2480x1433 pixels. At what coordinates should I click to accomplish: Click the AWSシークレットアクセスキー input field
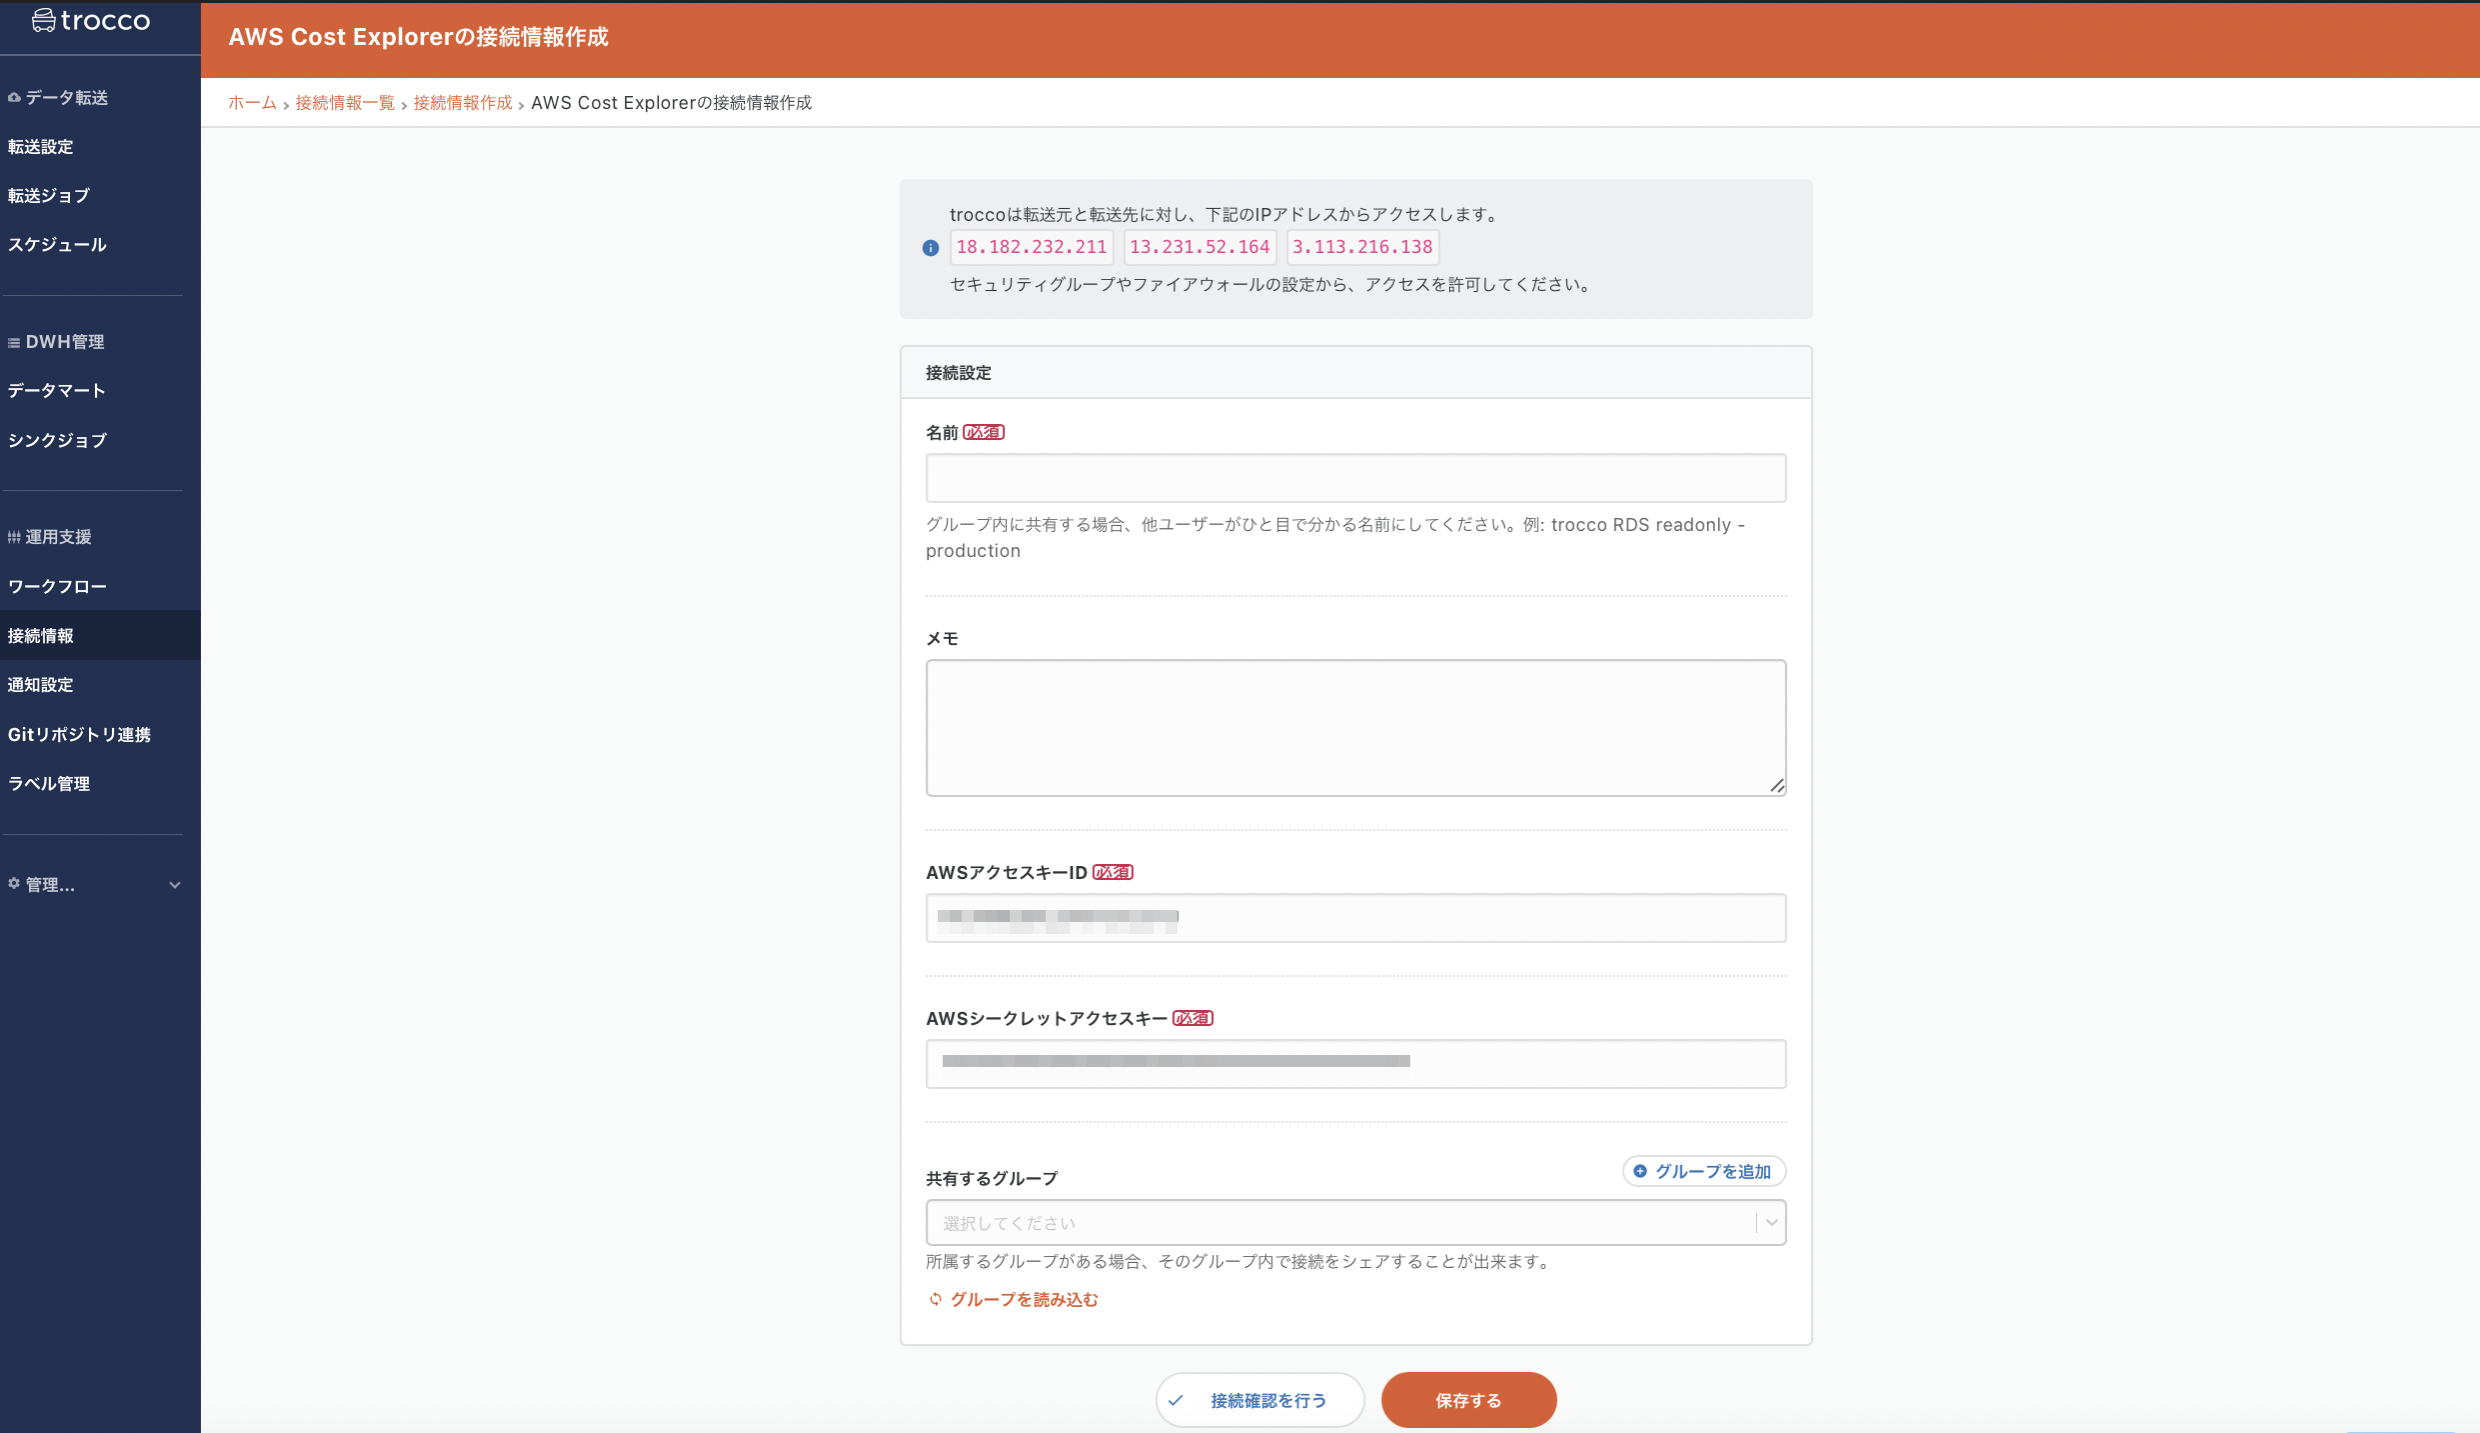(x=1355, y=1064)
